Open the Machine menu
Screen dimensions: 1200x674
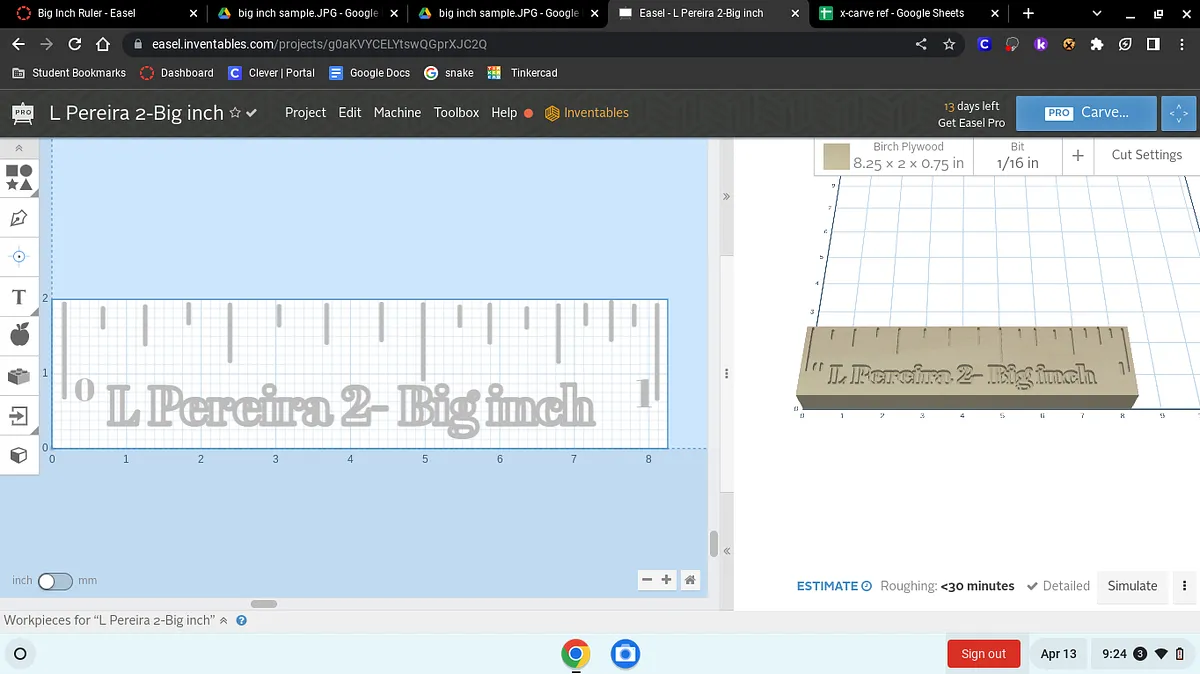coord(397,113)
